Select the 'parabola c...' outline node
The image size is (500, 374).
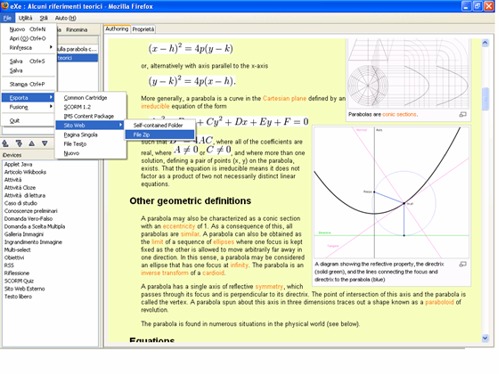77,49
